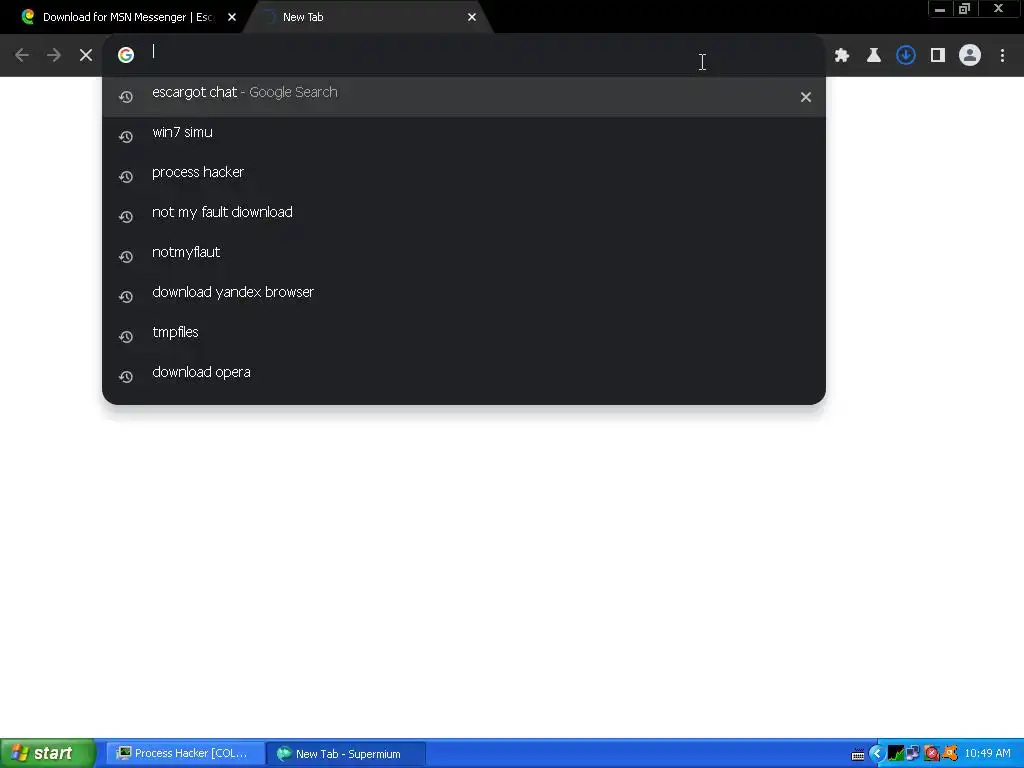This screenshot has width=1024, height=768.
Task: Open network connection tray icon
Action: click(913, 754)
